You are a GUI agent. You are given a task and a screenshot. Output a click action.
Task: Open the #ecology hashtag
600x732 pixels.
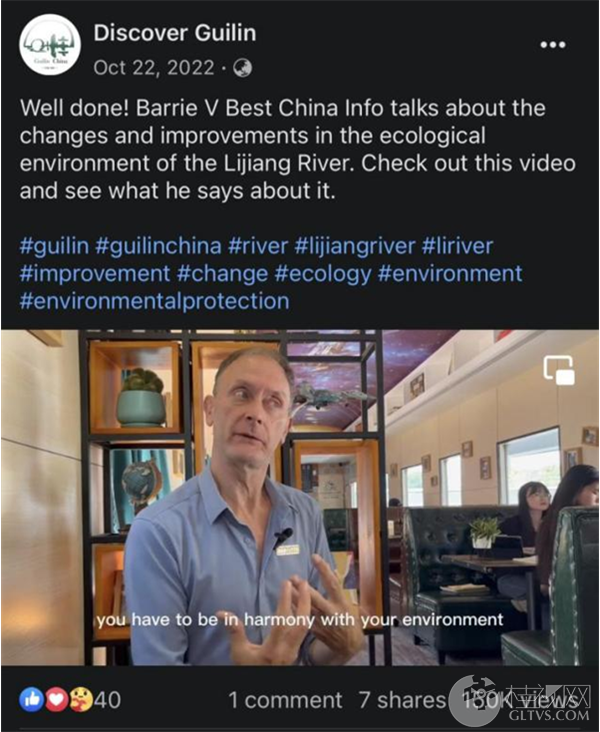pyautogui.click(x=323, y=274)
